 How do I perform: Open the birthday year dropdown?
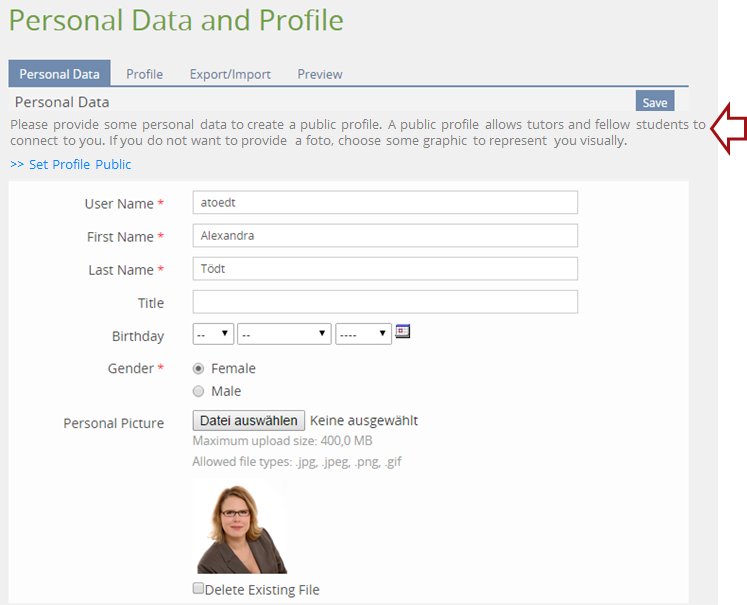(x=363, y=334)
